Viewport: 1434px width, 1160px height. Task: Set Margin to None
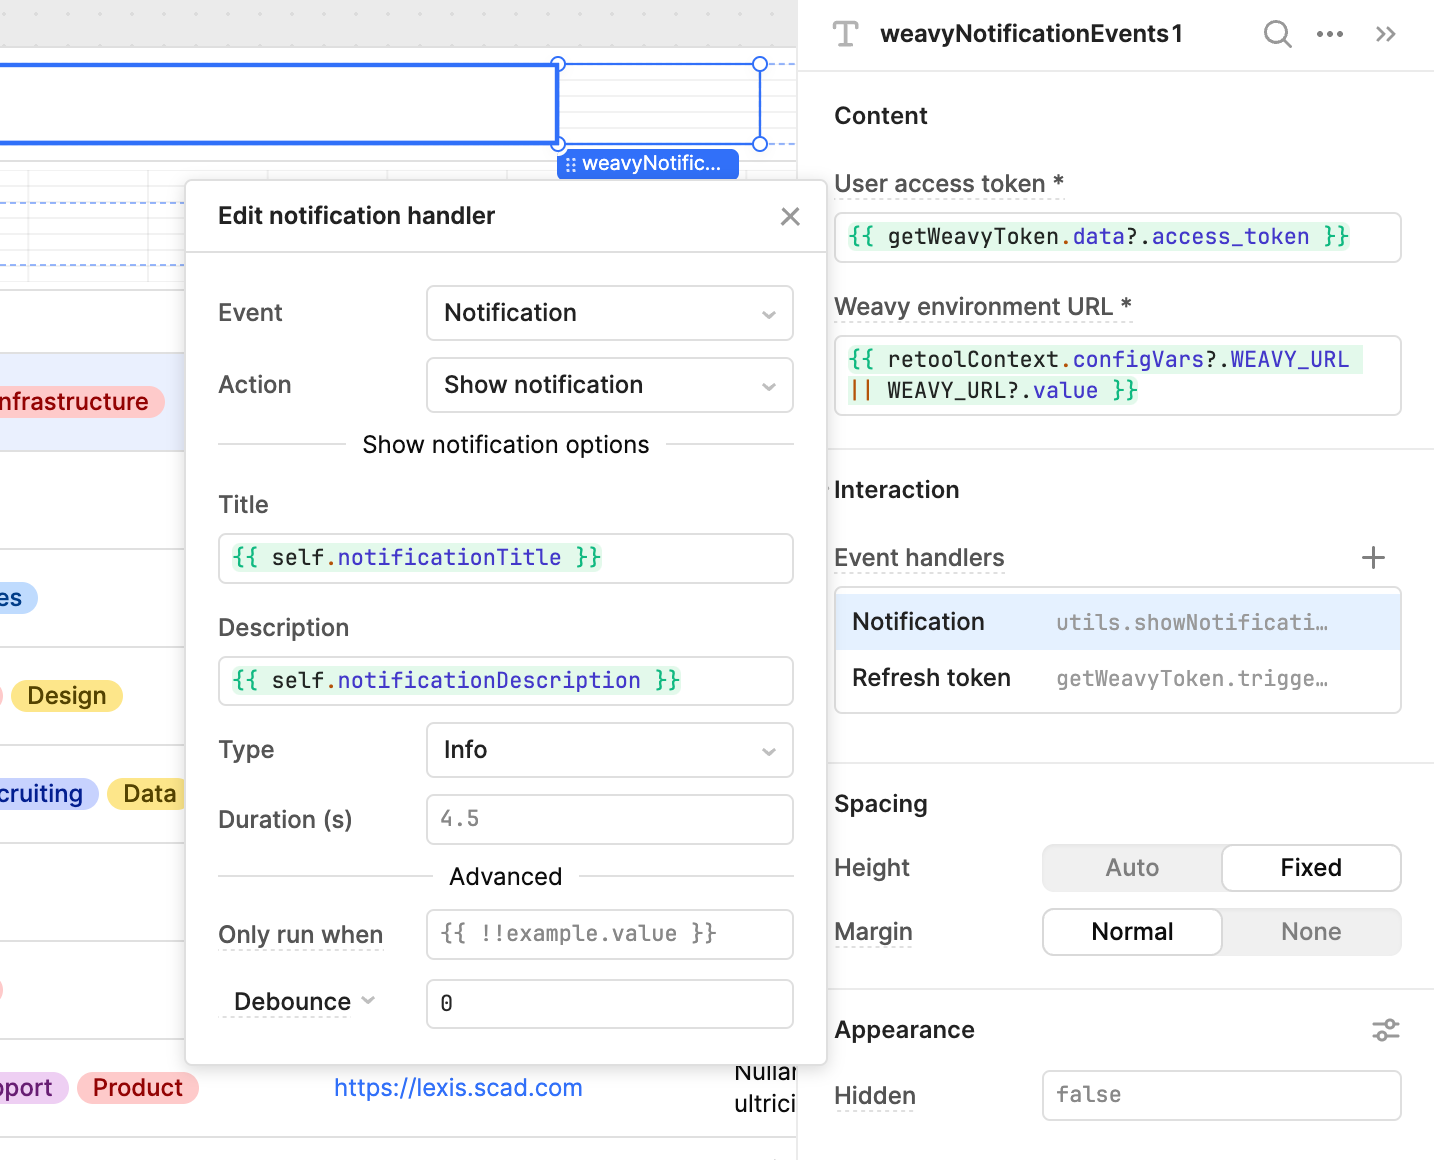pyautogui.click(x=1311, y=931)
